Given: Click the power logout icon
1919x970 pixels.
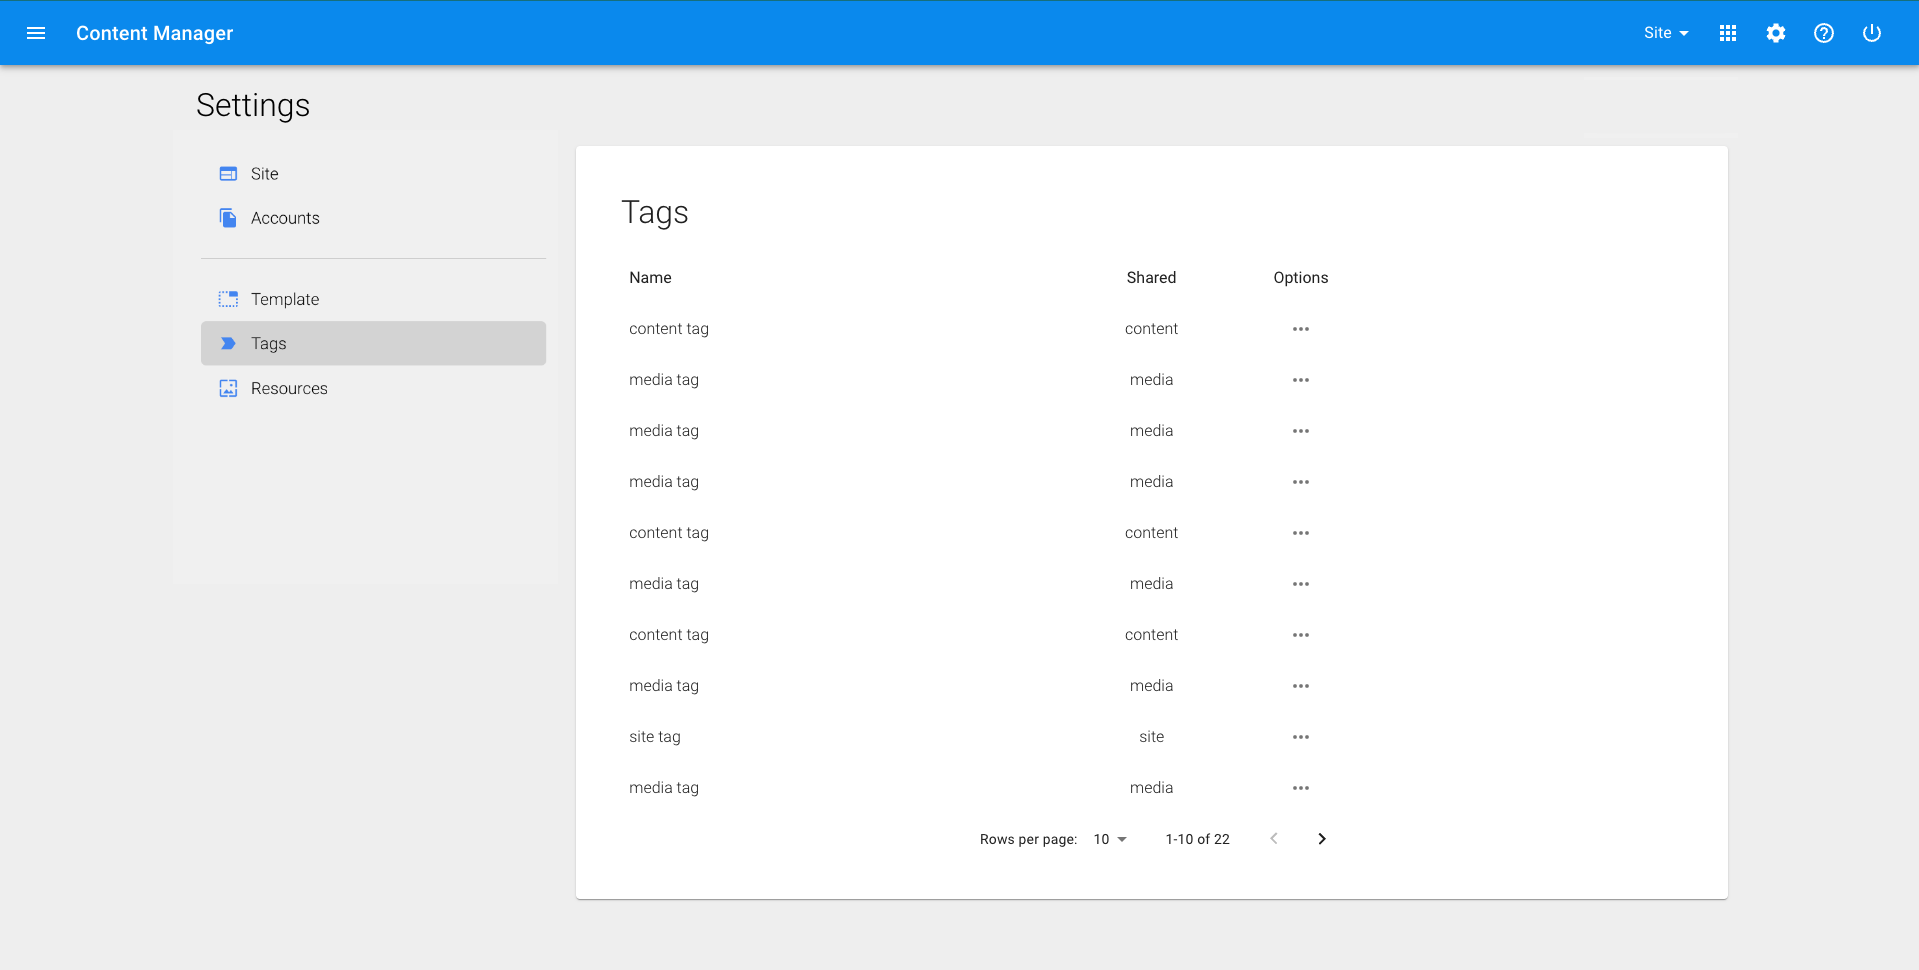Looking at the screenshot, I should 1871,33.
